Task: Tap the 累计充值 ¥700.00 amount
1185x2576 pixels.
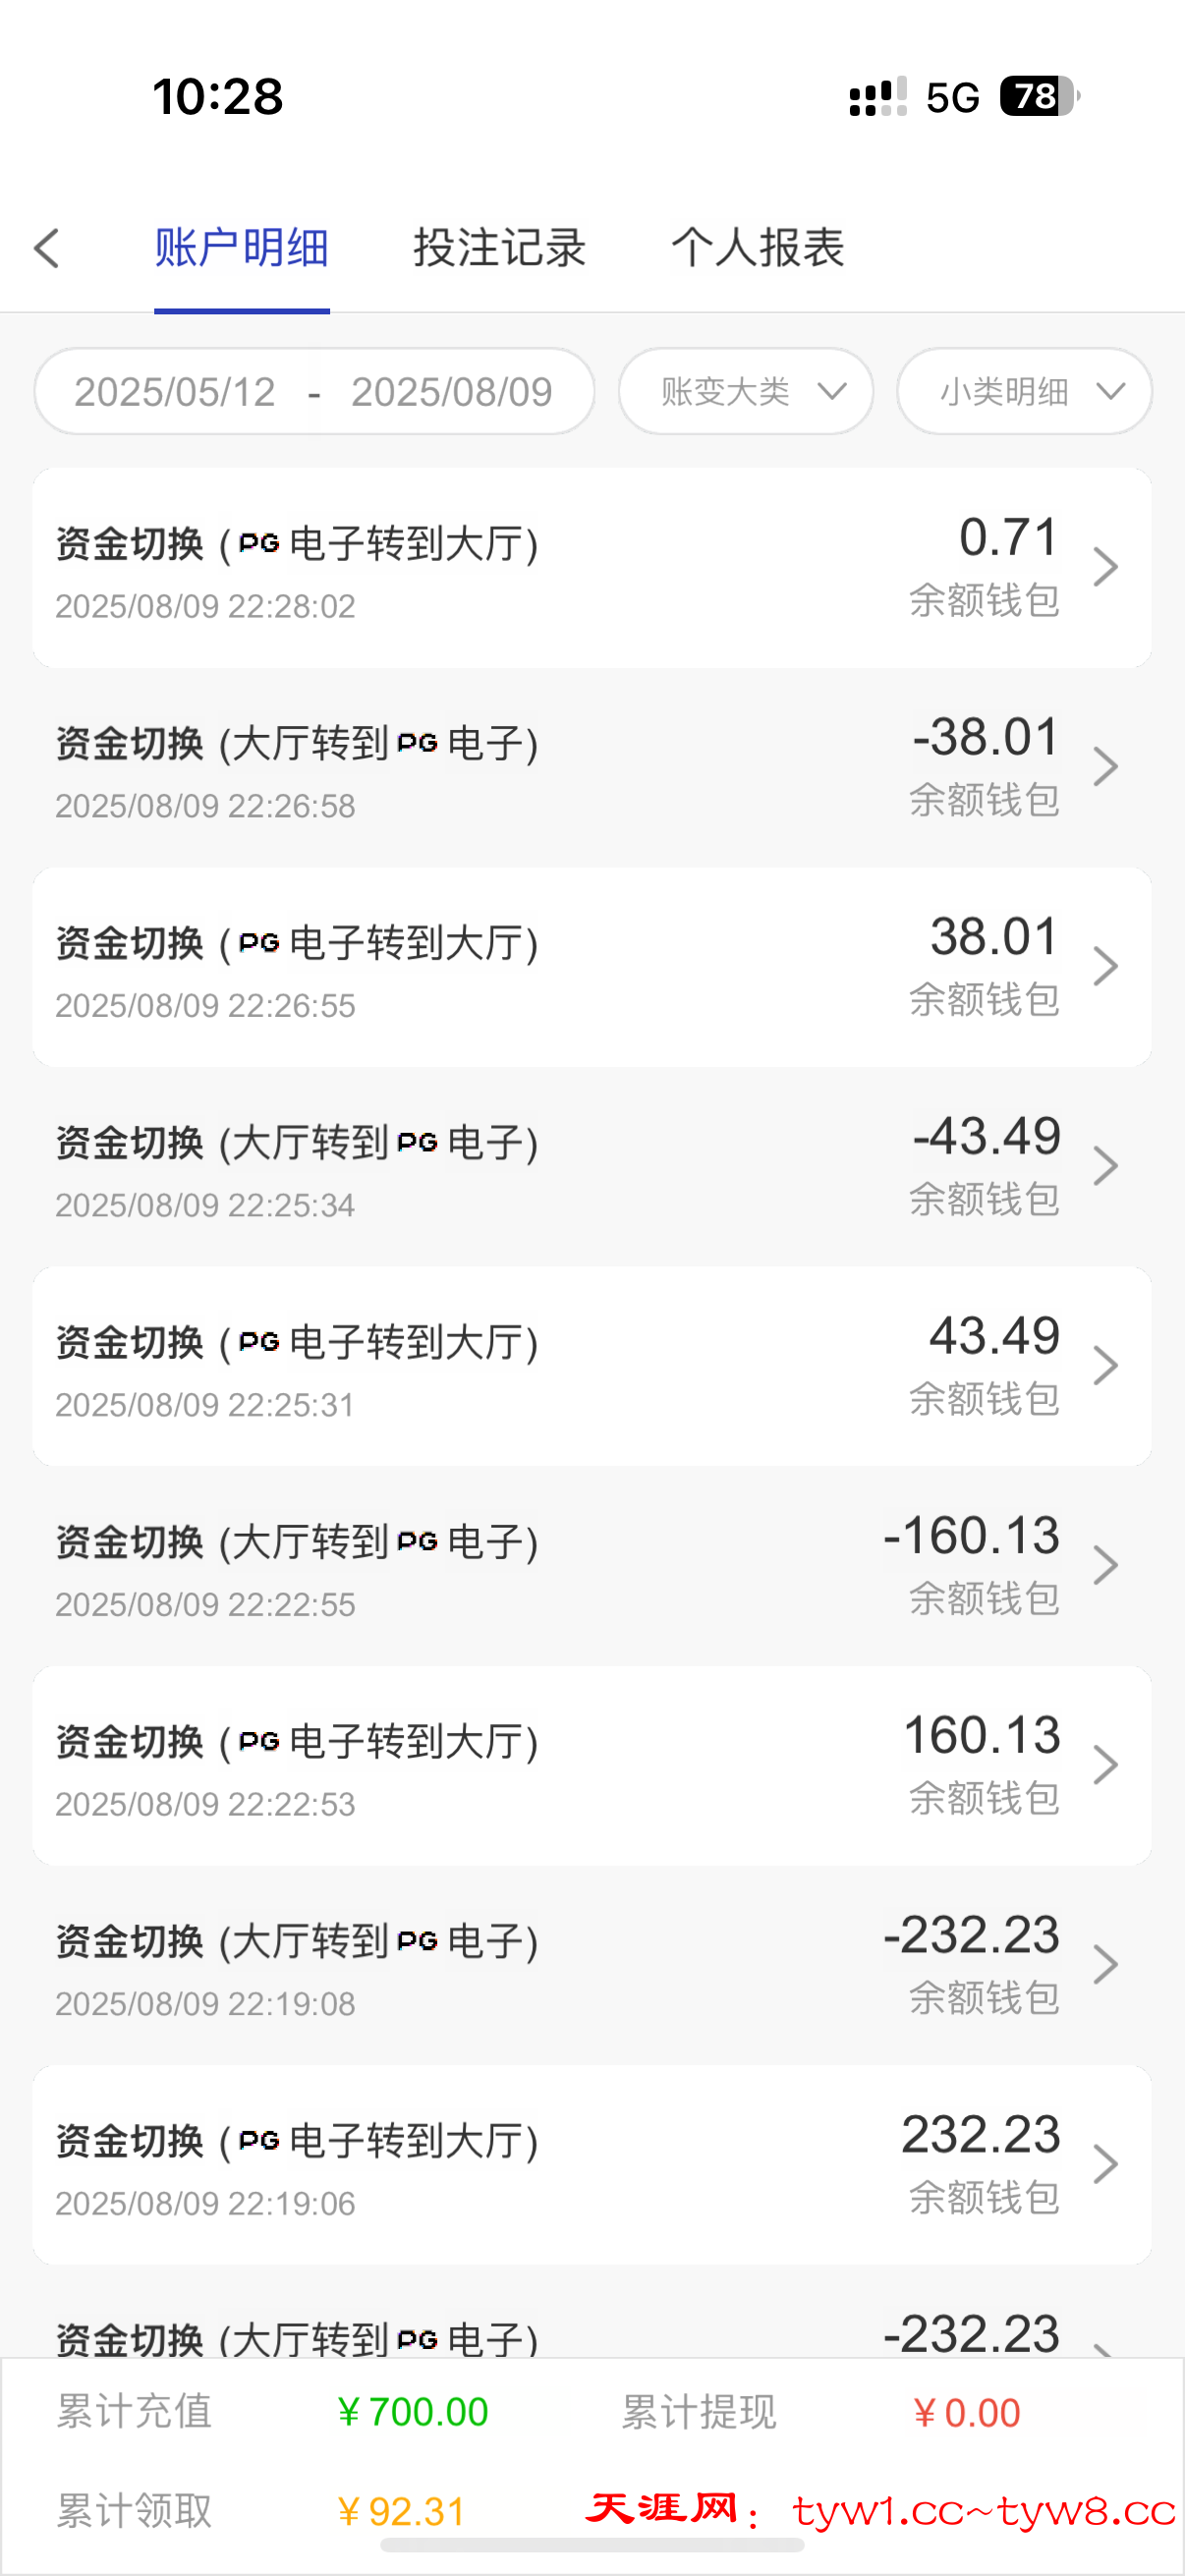Action: click(413, 2412)
